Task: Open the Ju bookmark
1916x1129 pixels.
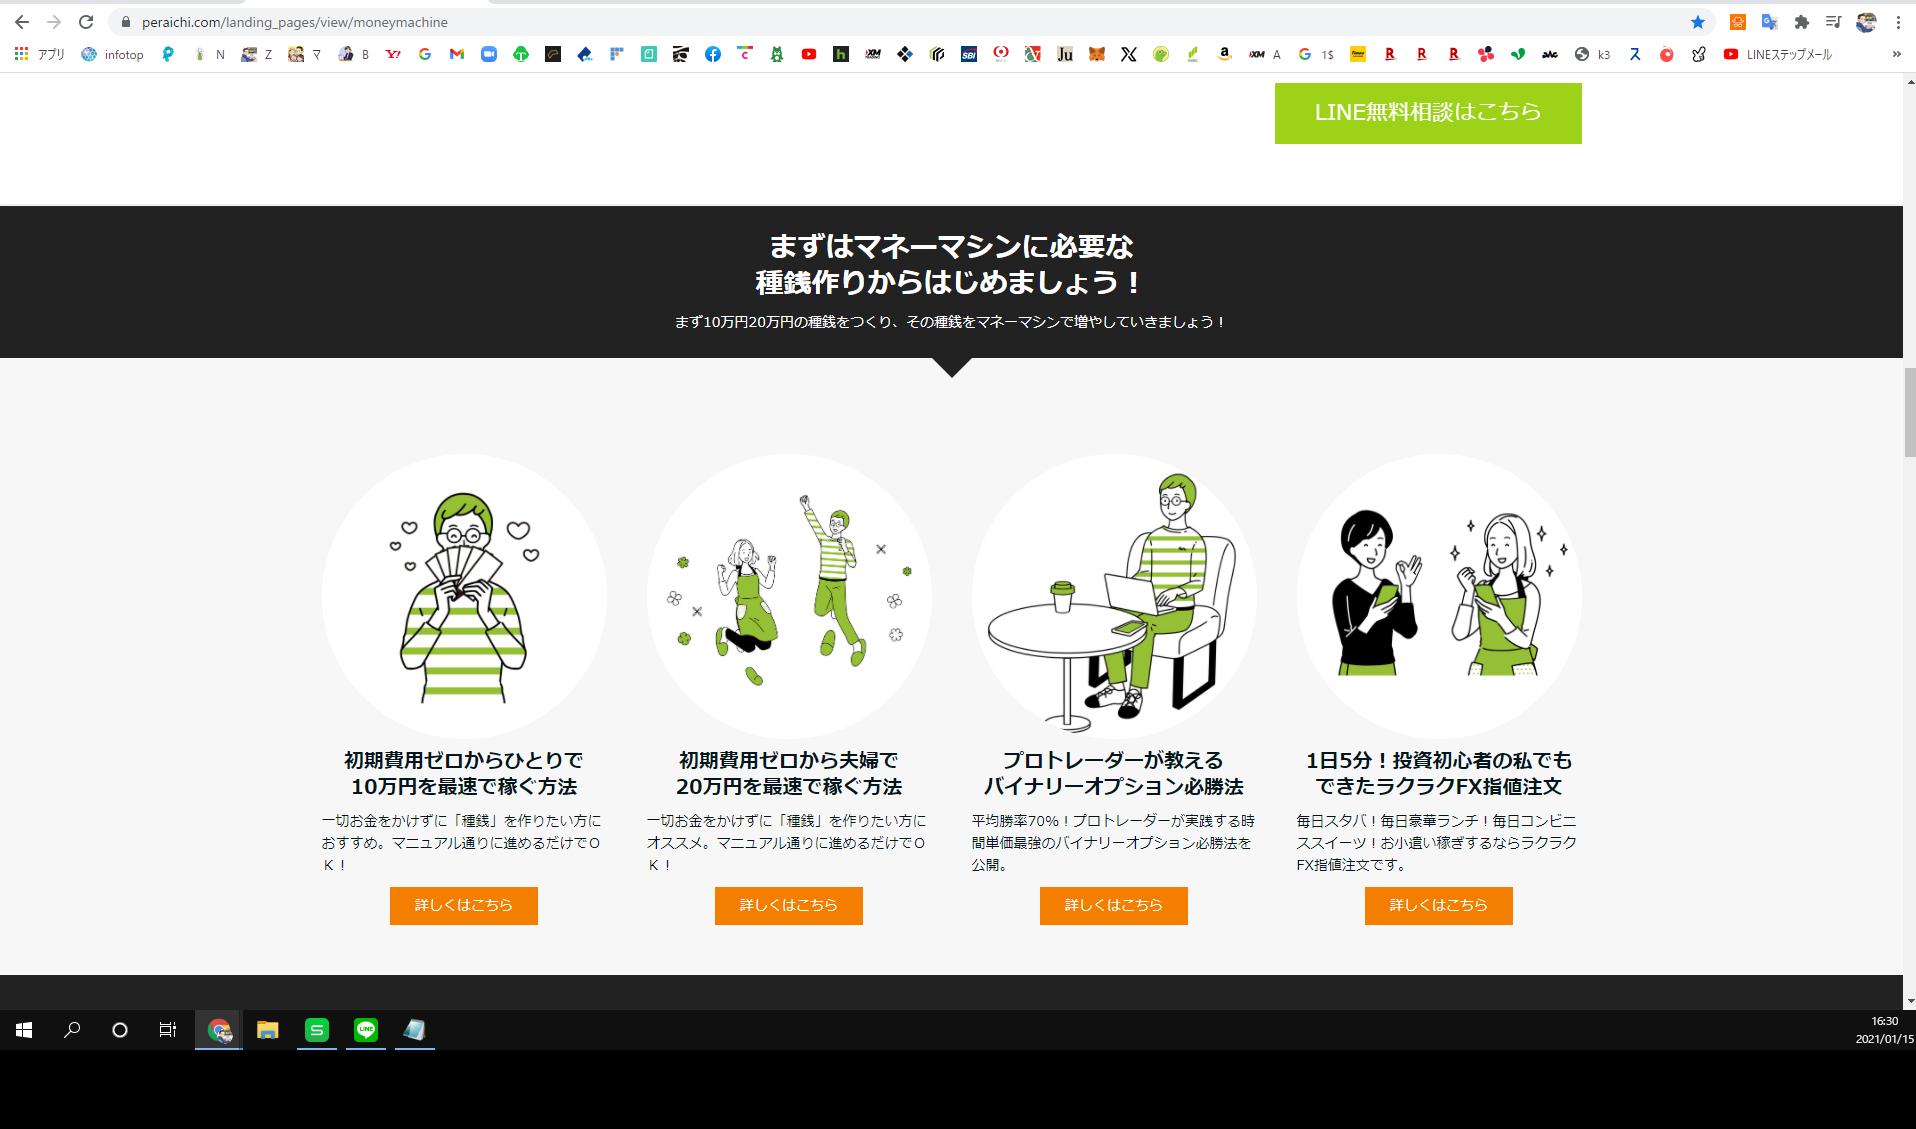Action: pyautogui.click(x=1065, y=54)
